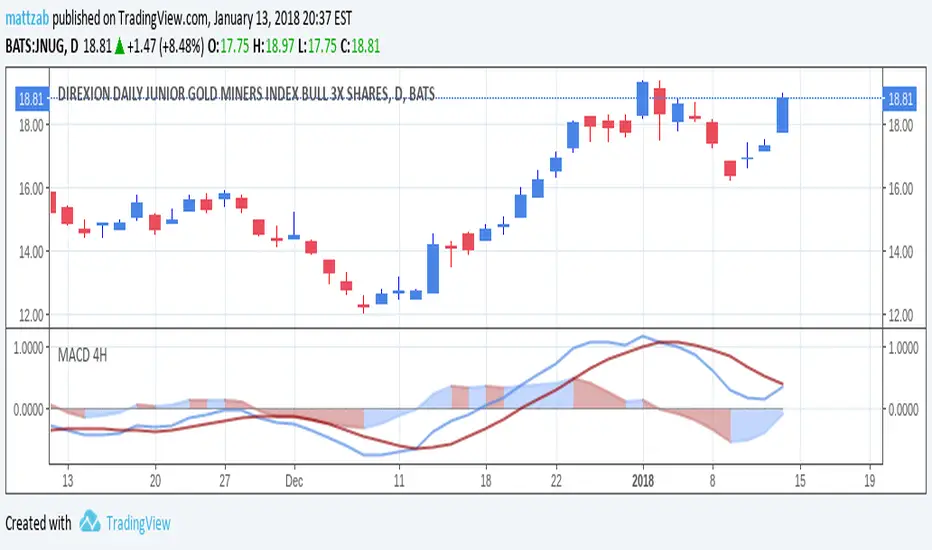Click the TradingView logo icon

pos(90,521)
